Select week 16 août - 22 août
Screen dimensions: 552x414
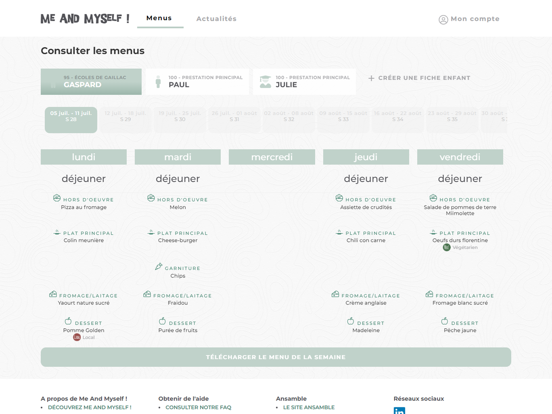397,120
